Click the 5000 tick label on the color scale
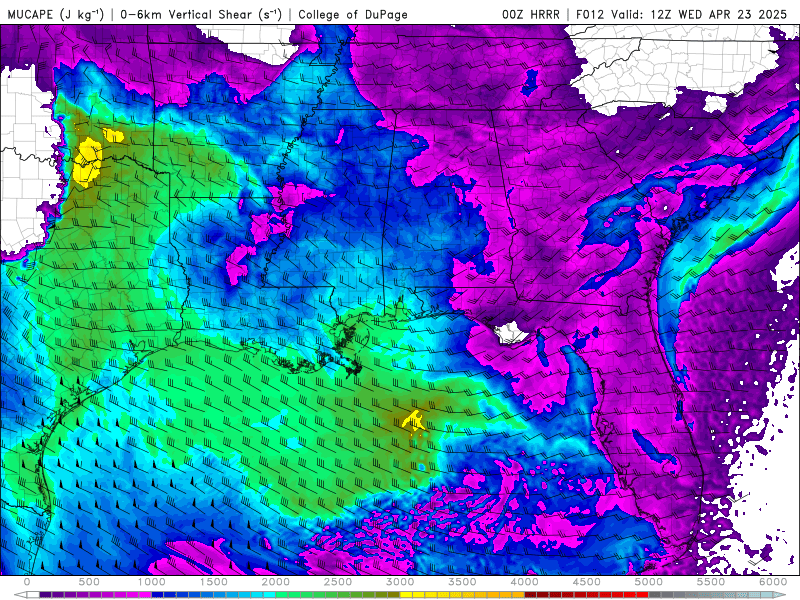Screen dimensions: 800x600 tap(649, 581)
